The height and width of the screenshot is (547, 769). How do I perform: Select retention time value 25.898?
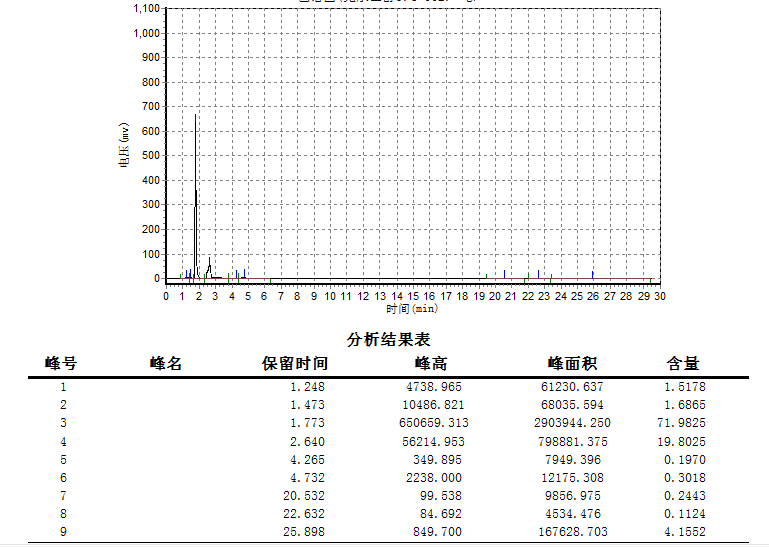pyautogui.click(x=304, y=532)
